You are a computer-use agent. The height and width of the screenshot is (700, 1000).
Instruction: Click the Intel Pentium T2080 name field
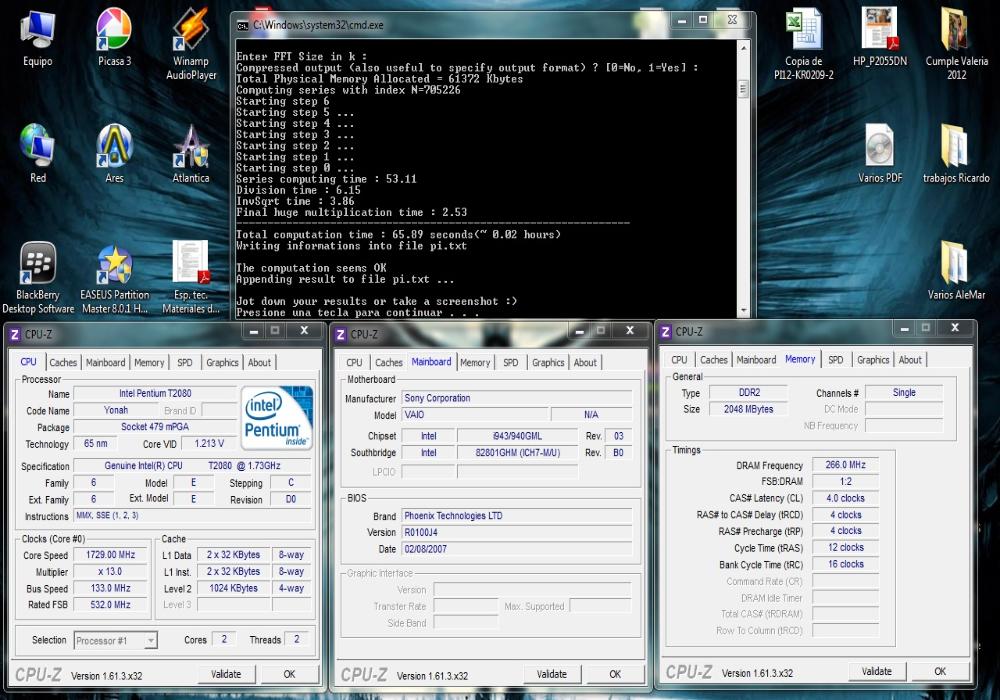155,393
